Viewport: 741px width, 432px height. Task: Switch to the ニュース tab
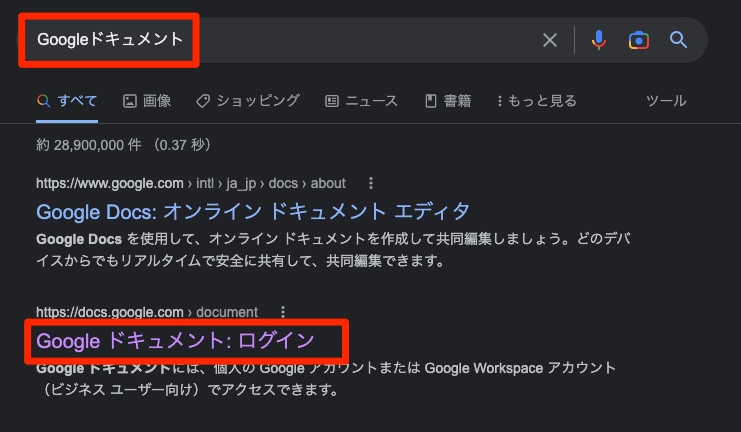(x=362, y=101)
